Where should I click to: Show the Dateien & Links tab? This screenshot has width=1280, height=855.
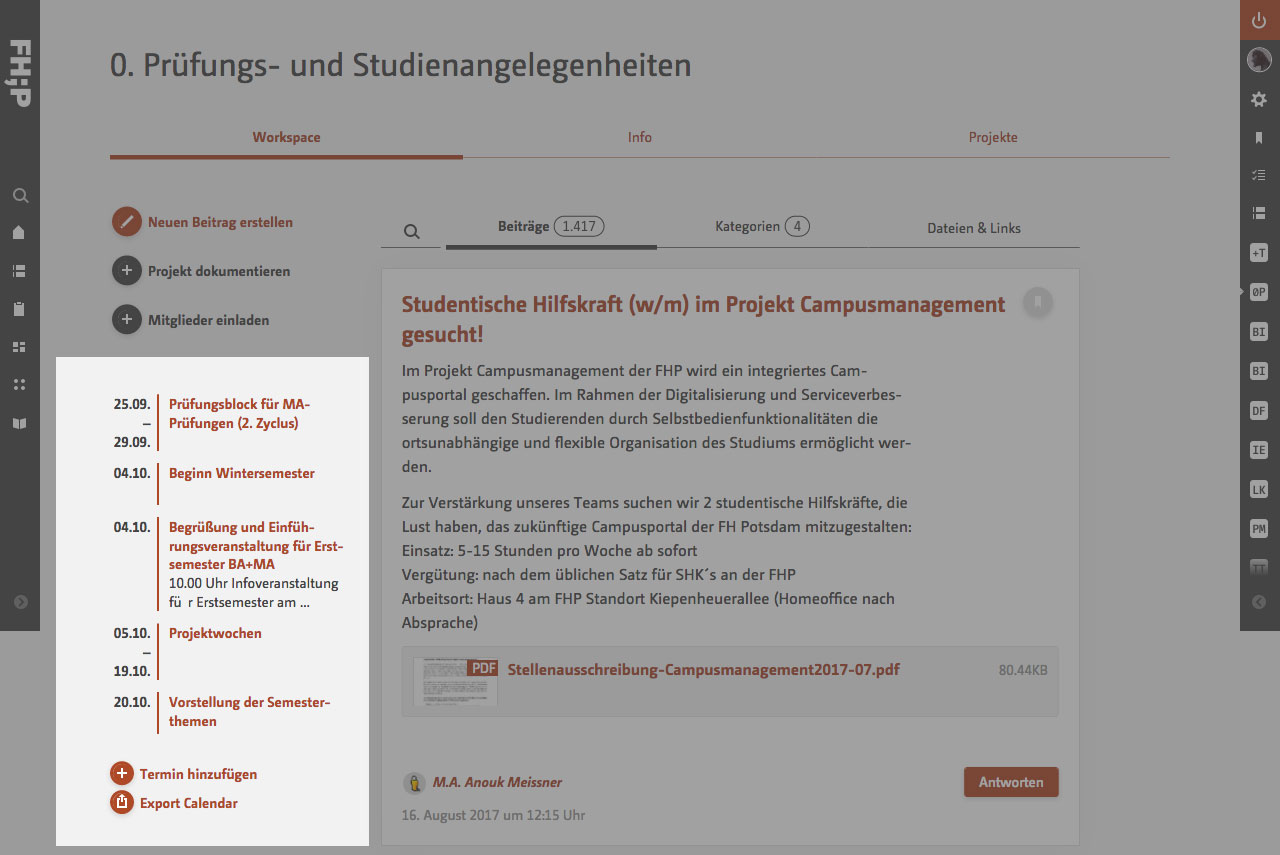coord(974,228)
